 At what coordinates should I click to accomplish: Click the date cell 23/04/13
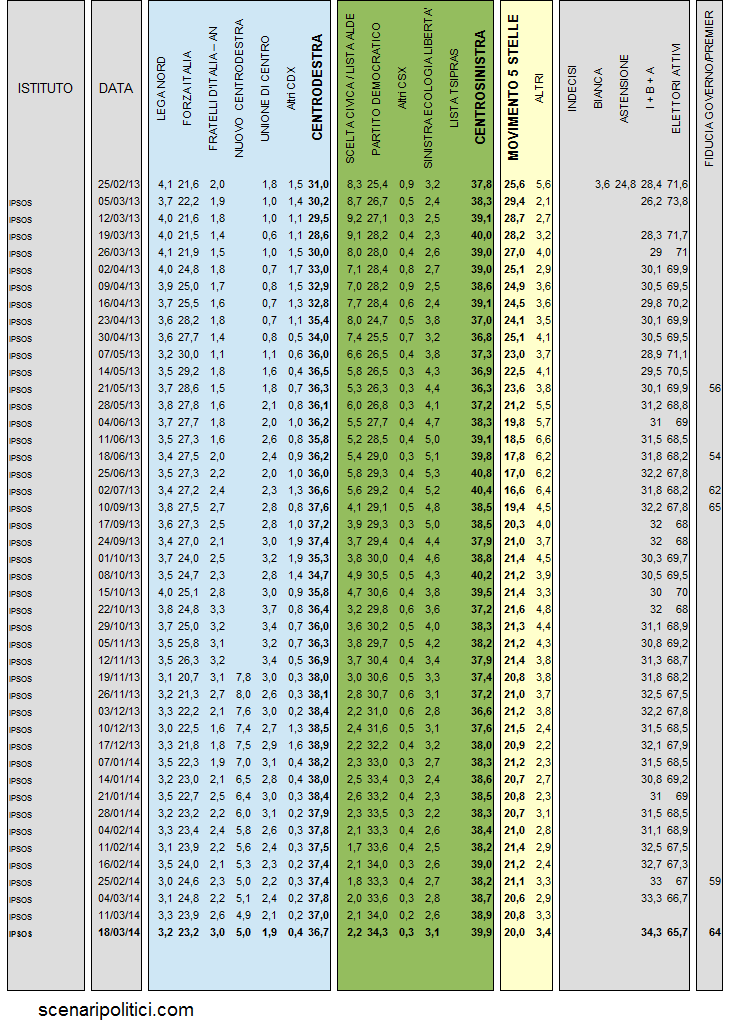pos(119,321)
